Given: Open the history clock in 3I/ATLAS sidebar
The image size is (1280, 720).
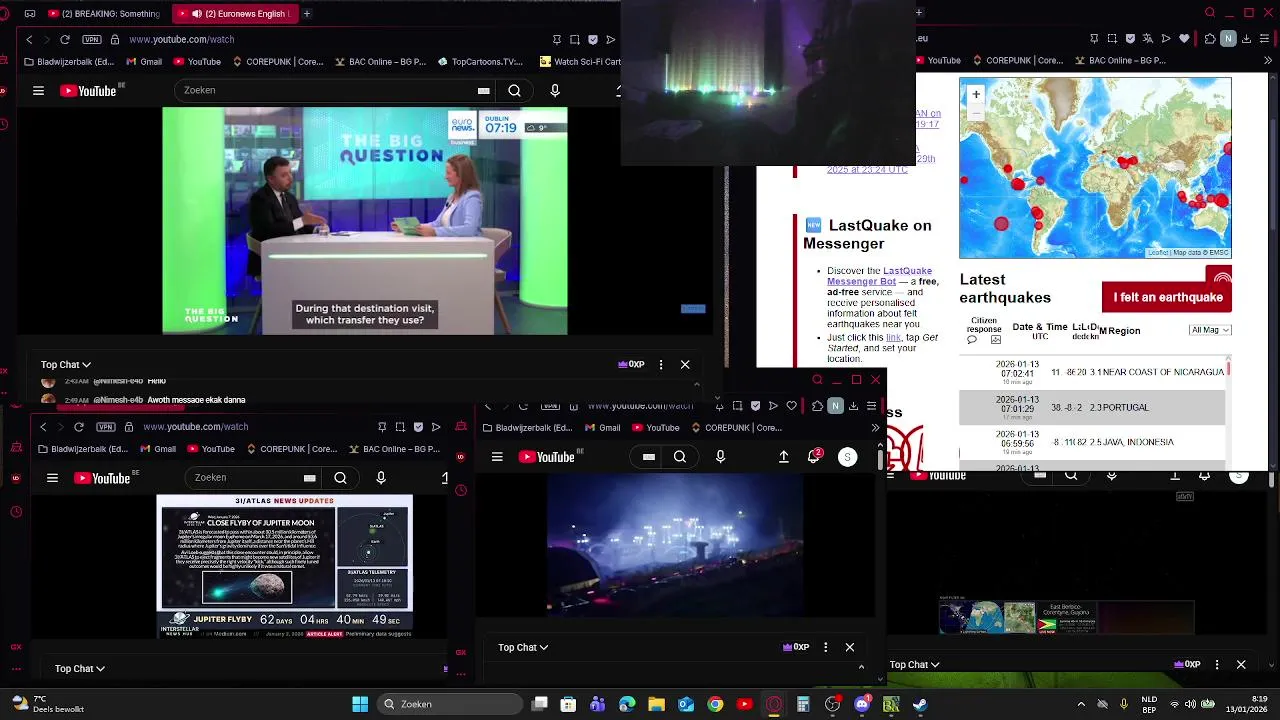Looking at the screenshot, I should point(16,512).
